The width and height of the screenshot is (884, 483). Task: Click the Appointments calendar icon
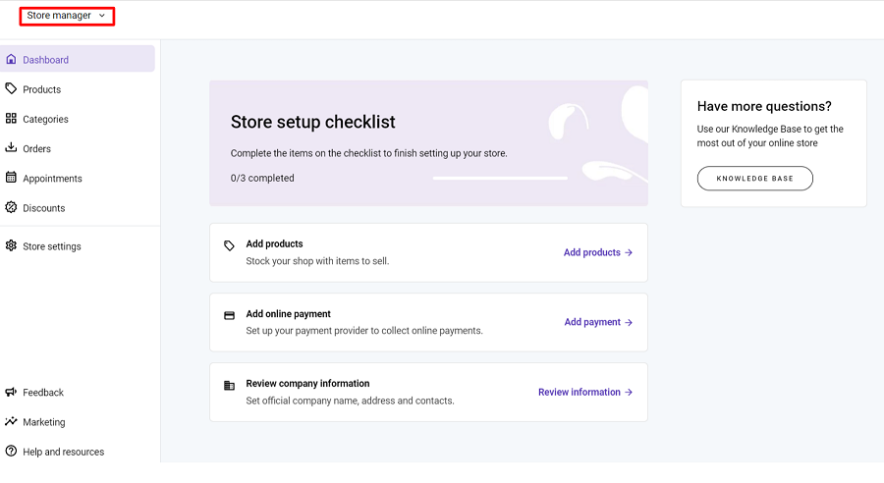pyautogui.click(x=11, y=178)
